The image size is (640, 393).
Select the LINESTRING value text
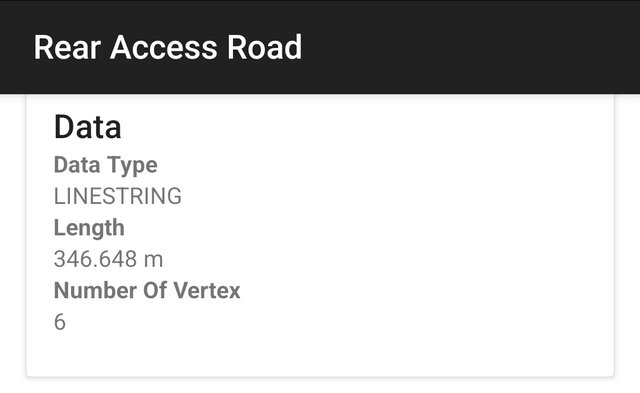coord(118,196)
